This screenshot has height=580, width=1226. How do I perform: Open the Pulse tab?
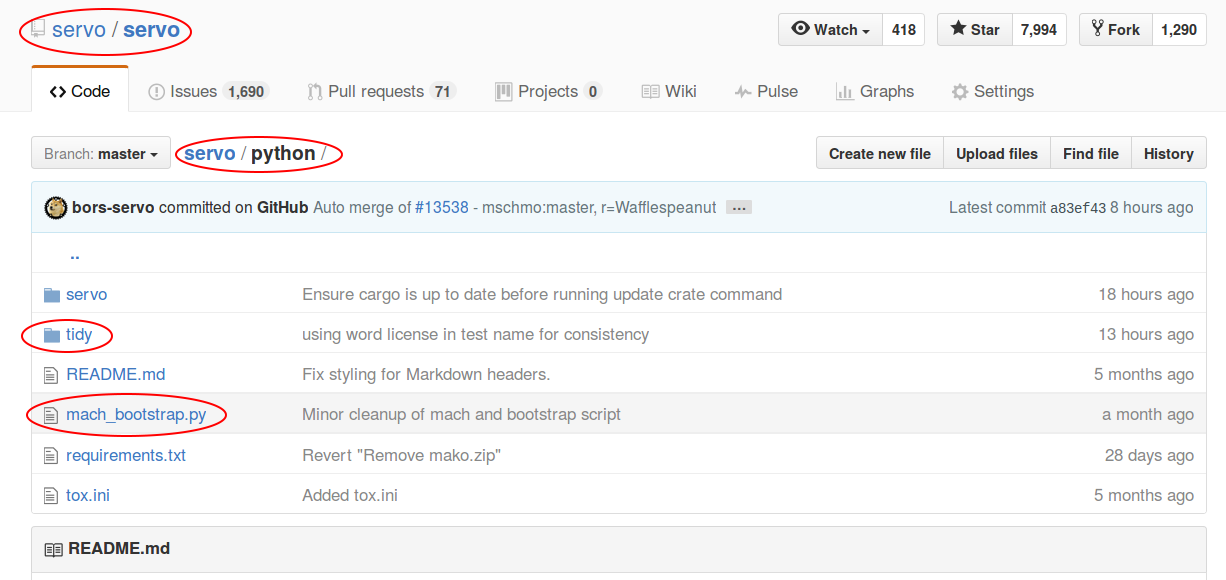pyautogui.click(x=766, y=91)
